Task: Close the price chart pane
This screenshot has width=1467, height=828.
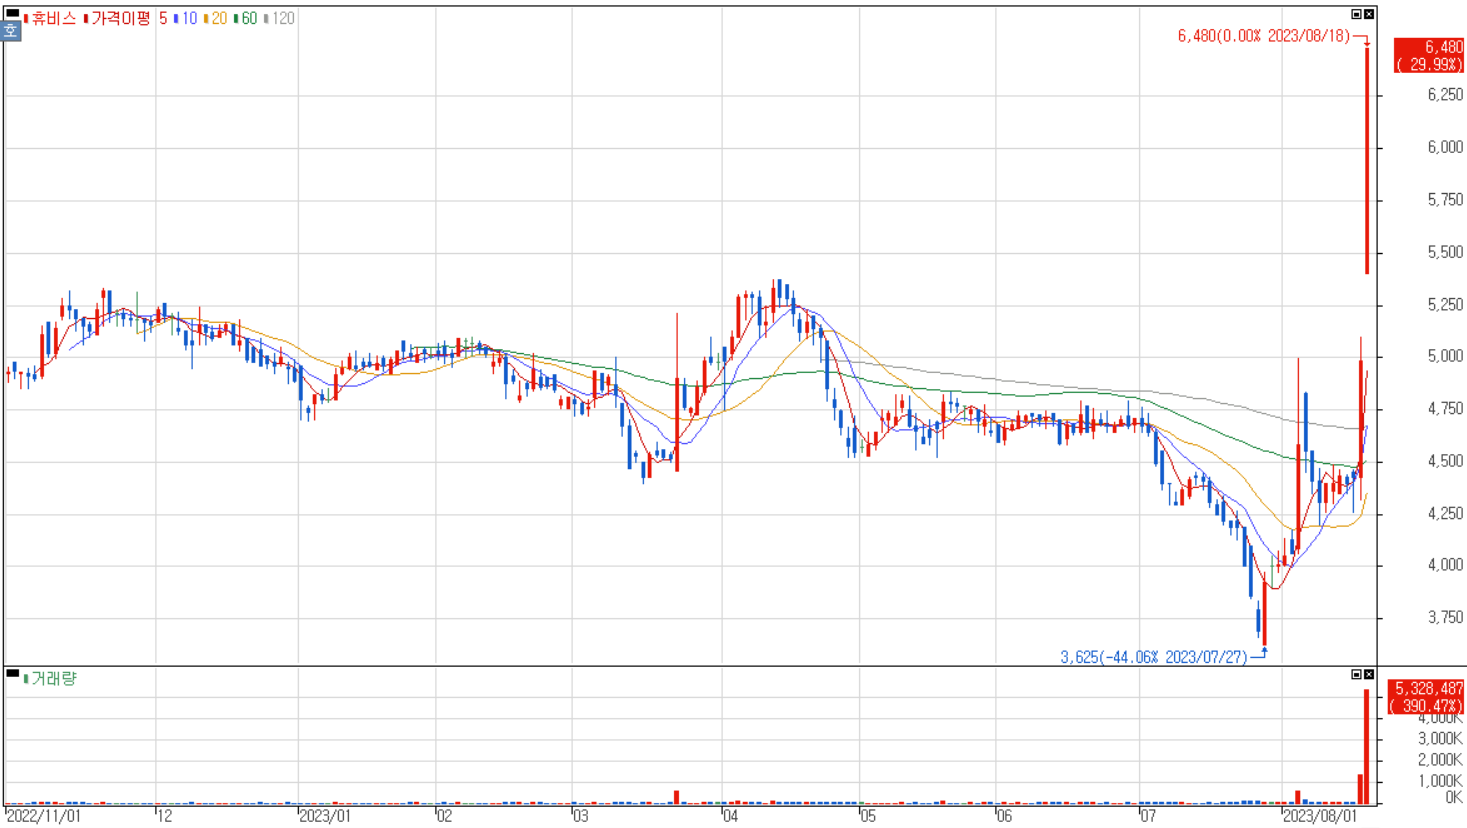Action: point(1369,14)
